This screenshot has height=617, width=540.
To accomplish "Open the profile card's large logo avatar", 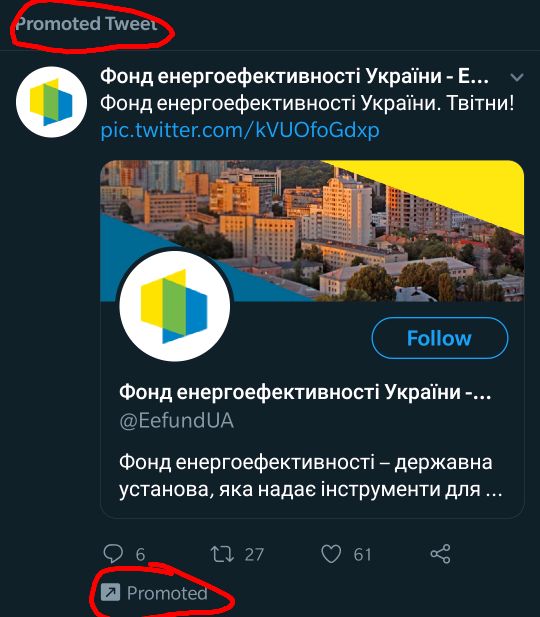I will coord(175,306).
